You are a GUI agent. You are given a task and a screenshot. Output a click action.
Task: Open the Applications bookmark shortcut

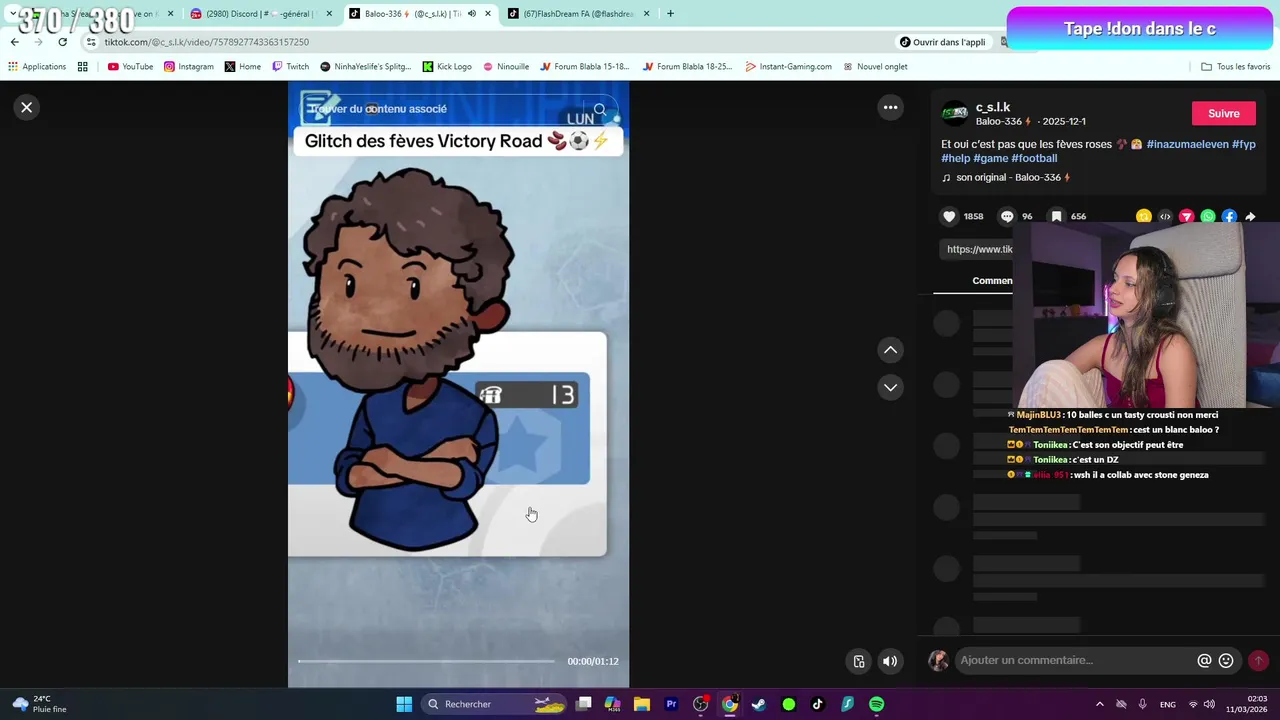point(36,67)
